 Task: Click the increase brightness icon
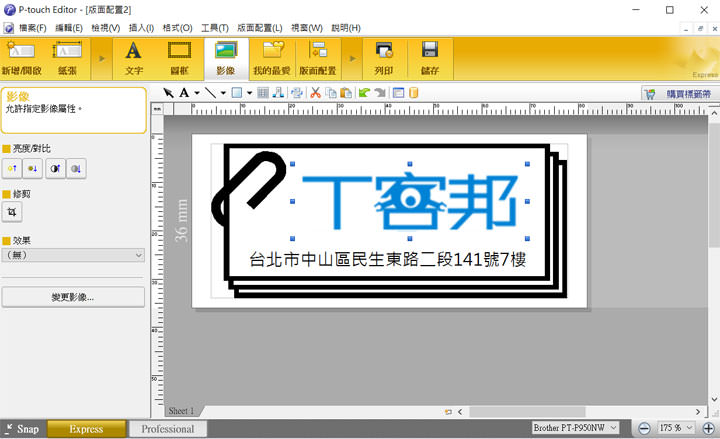(x=12, y=168)
